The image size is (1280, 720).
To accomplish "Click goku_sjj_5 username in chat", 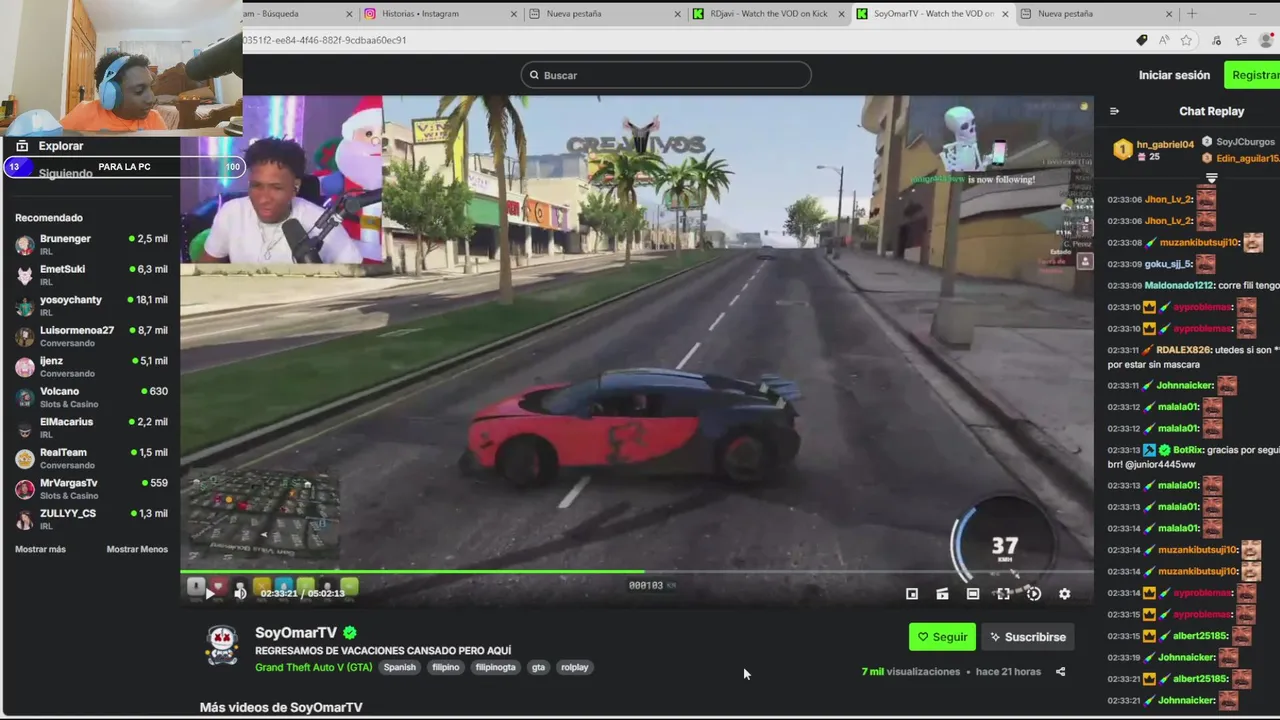I will tap(1168, 264).
